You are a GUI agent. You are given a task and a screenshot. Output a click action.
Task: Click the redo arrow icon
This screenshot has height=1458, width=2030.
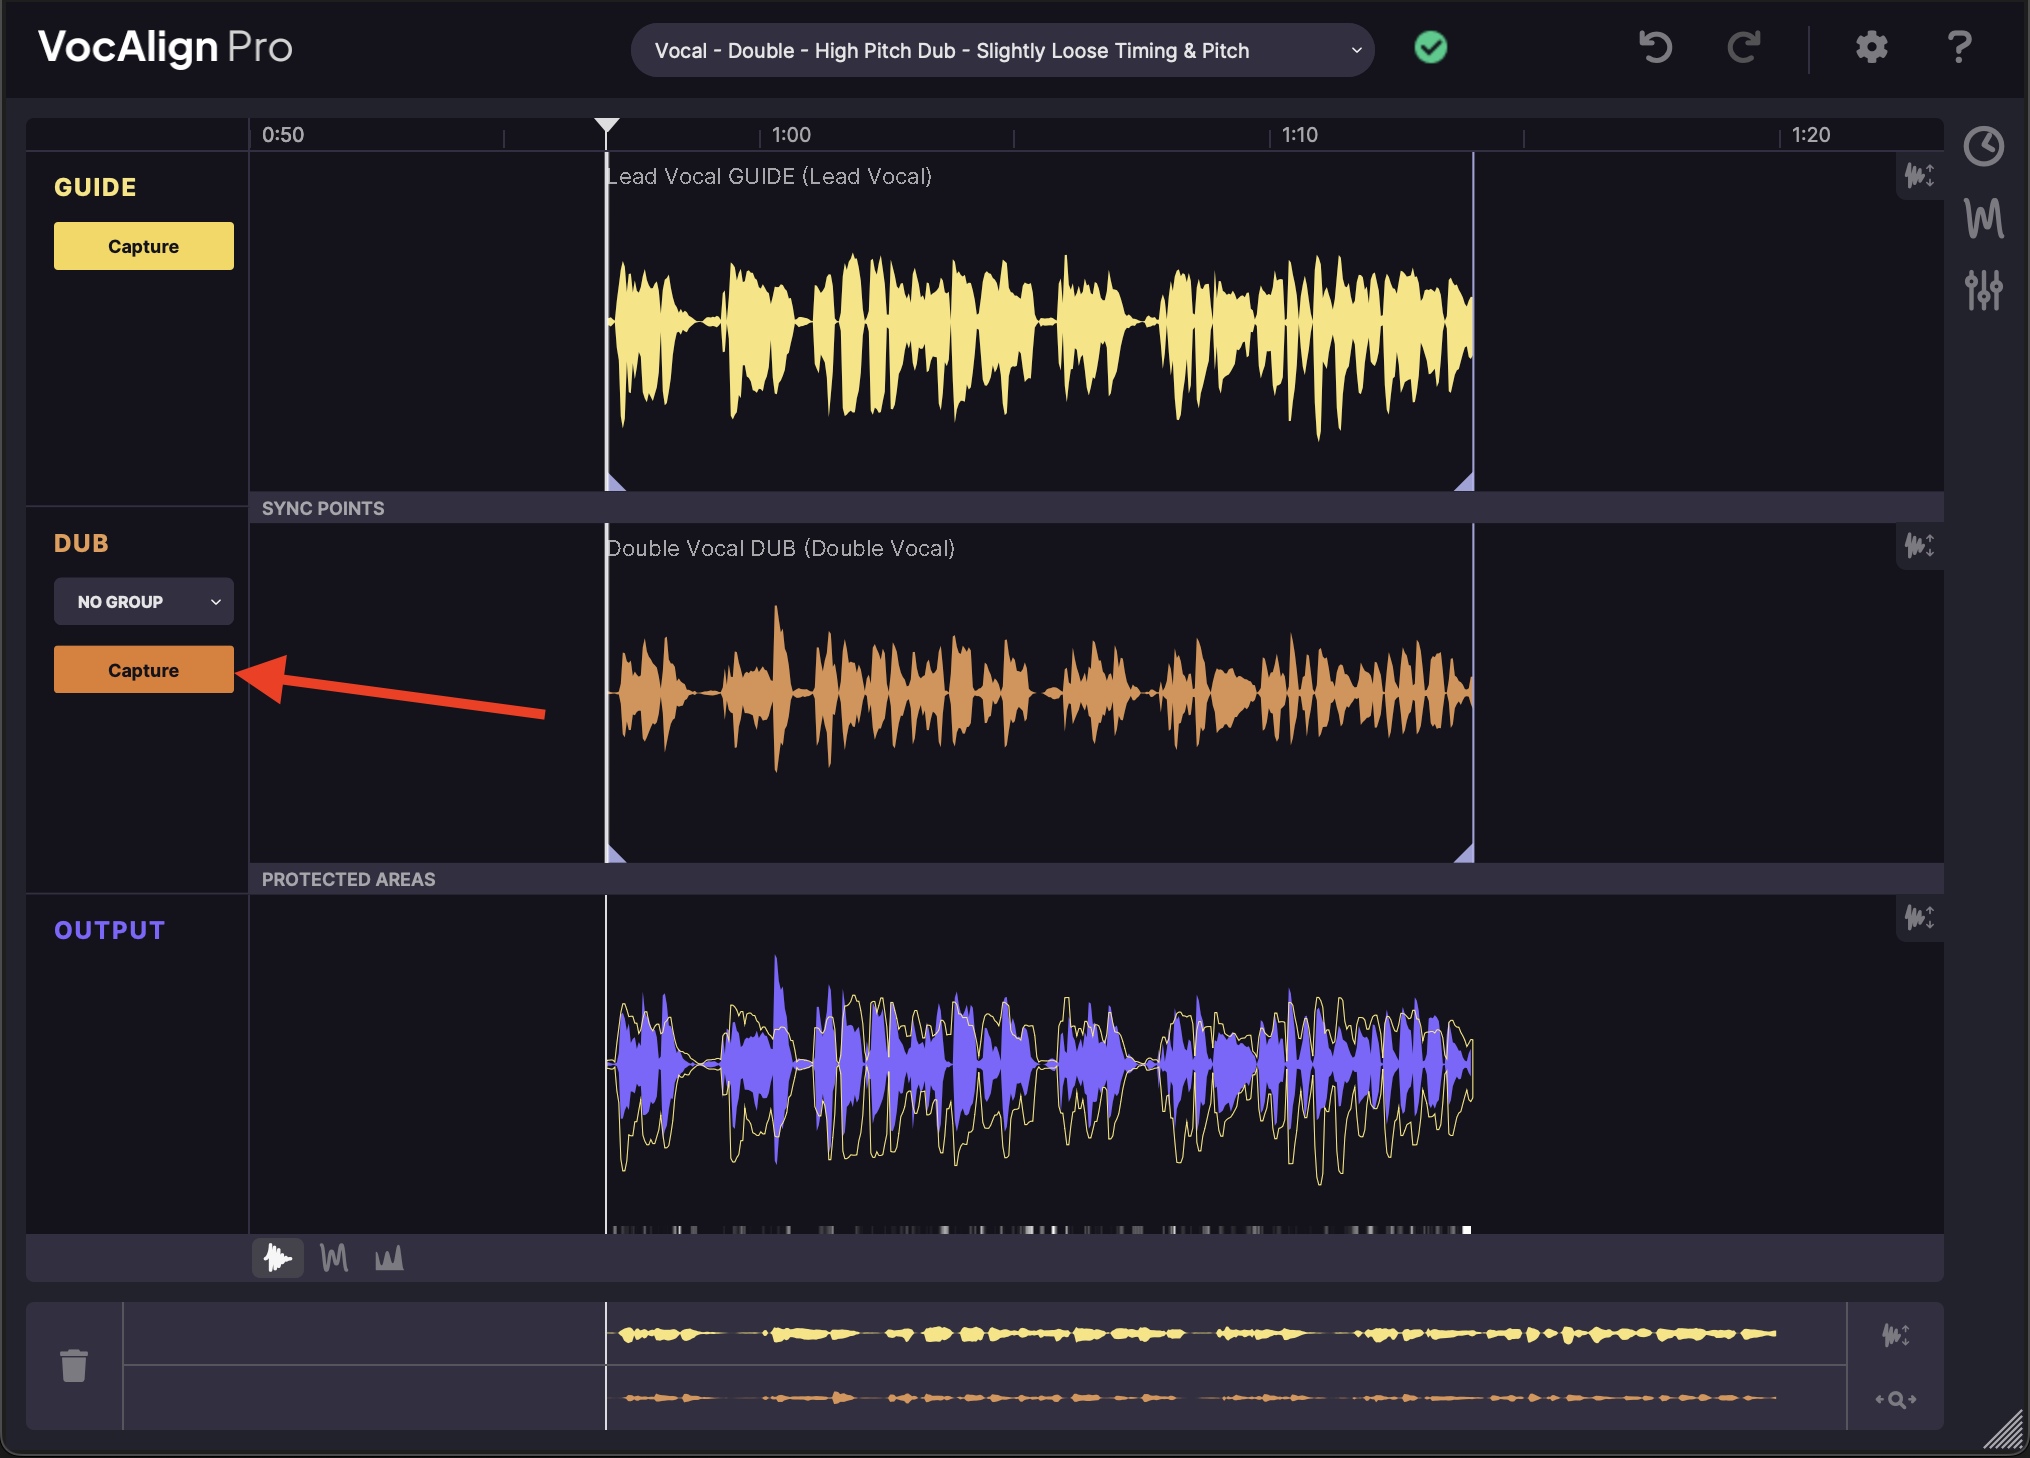[x=1743, y=47]
